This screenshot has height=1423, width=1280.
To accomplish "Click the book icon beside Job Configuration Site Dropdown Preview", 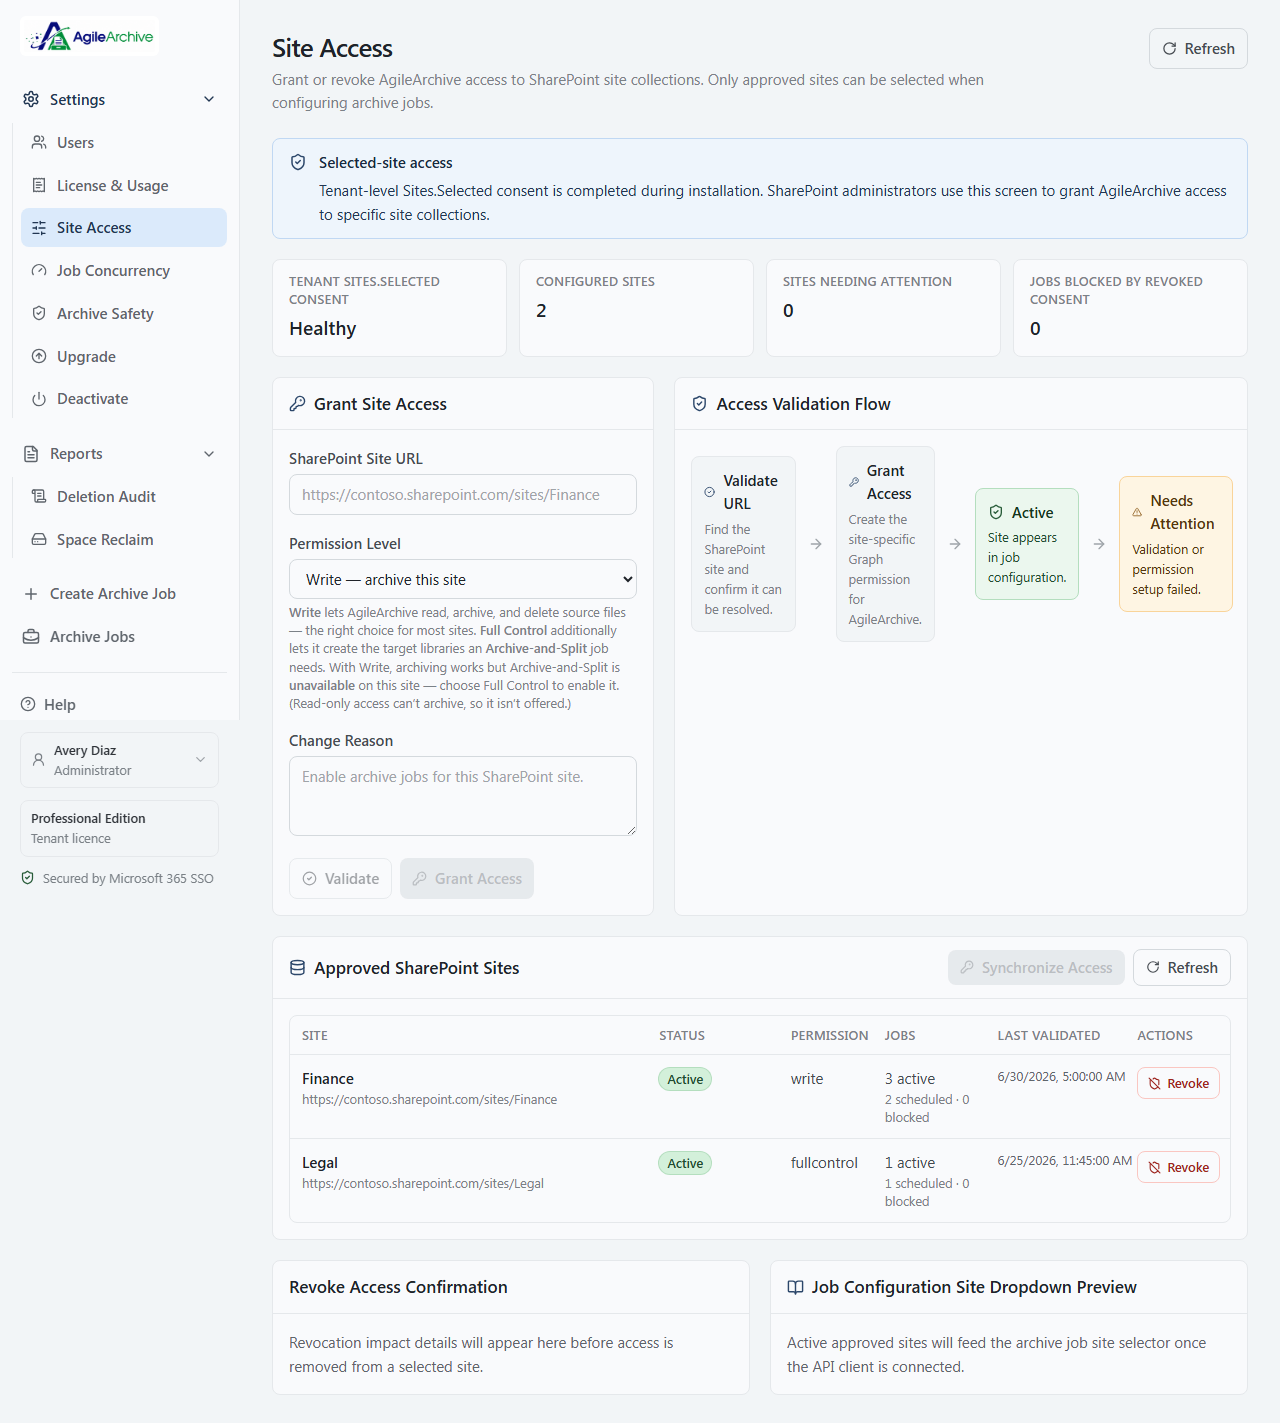I will point(795,1287).
